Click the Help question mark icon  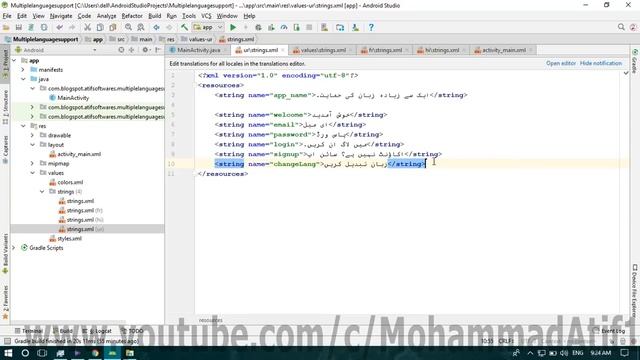(371, 27)
